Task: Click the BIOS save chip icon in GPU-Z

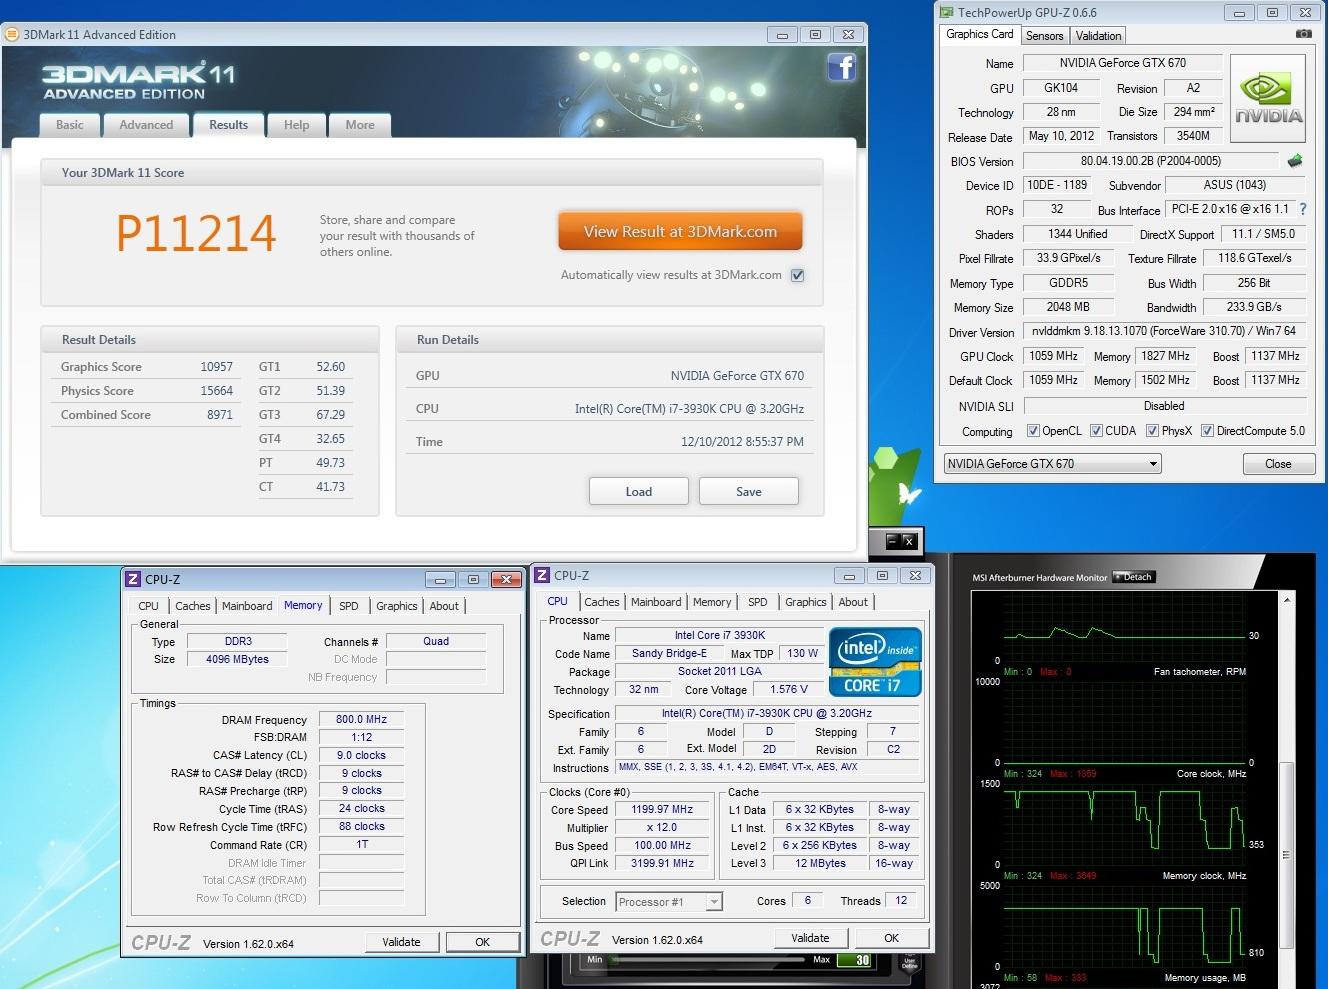Action: point(1295,160)
